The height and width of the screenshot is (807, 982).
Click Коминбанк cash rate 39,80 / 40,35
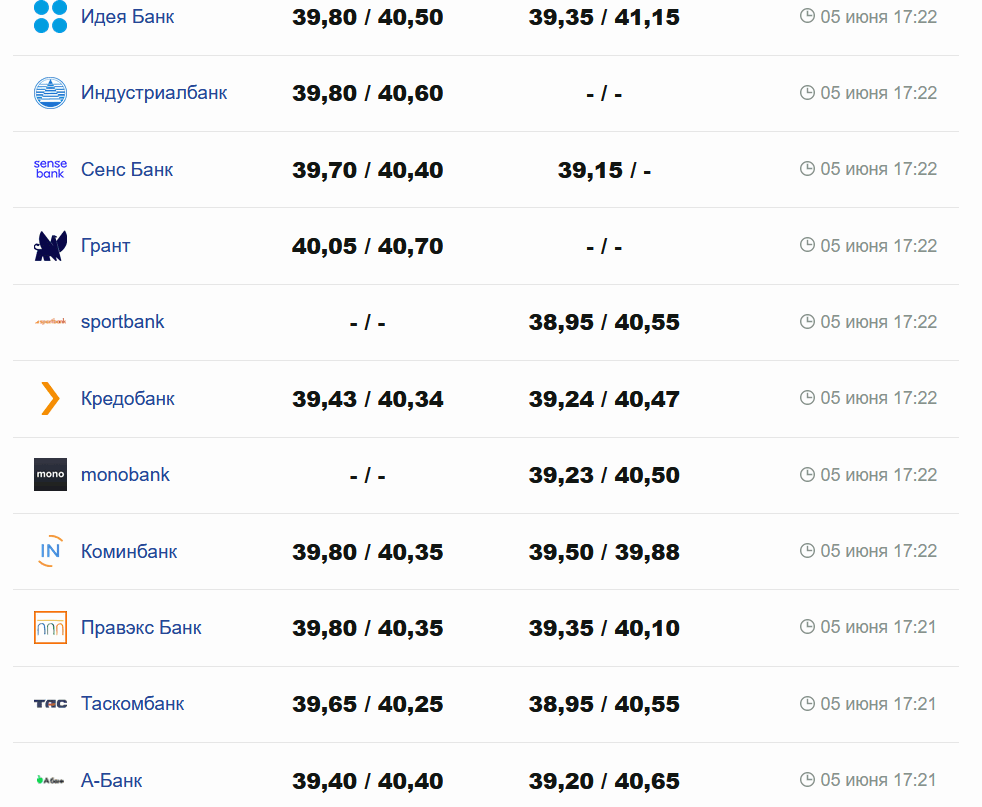point(367,552)
